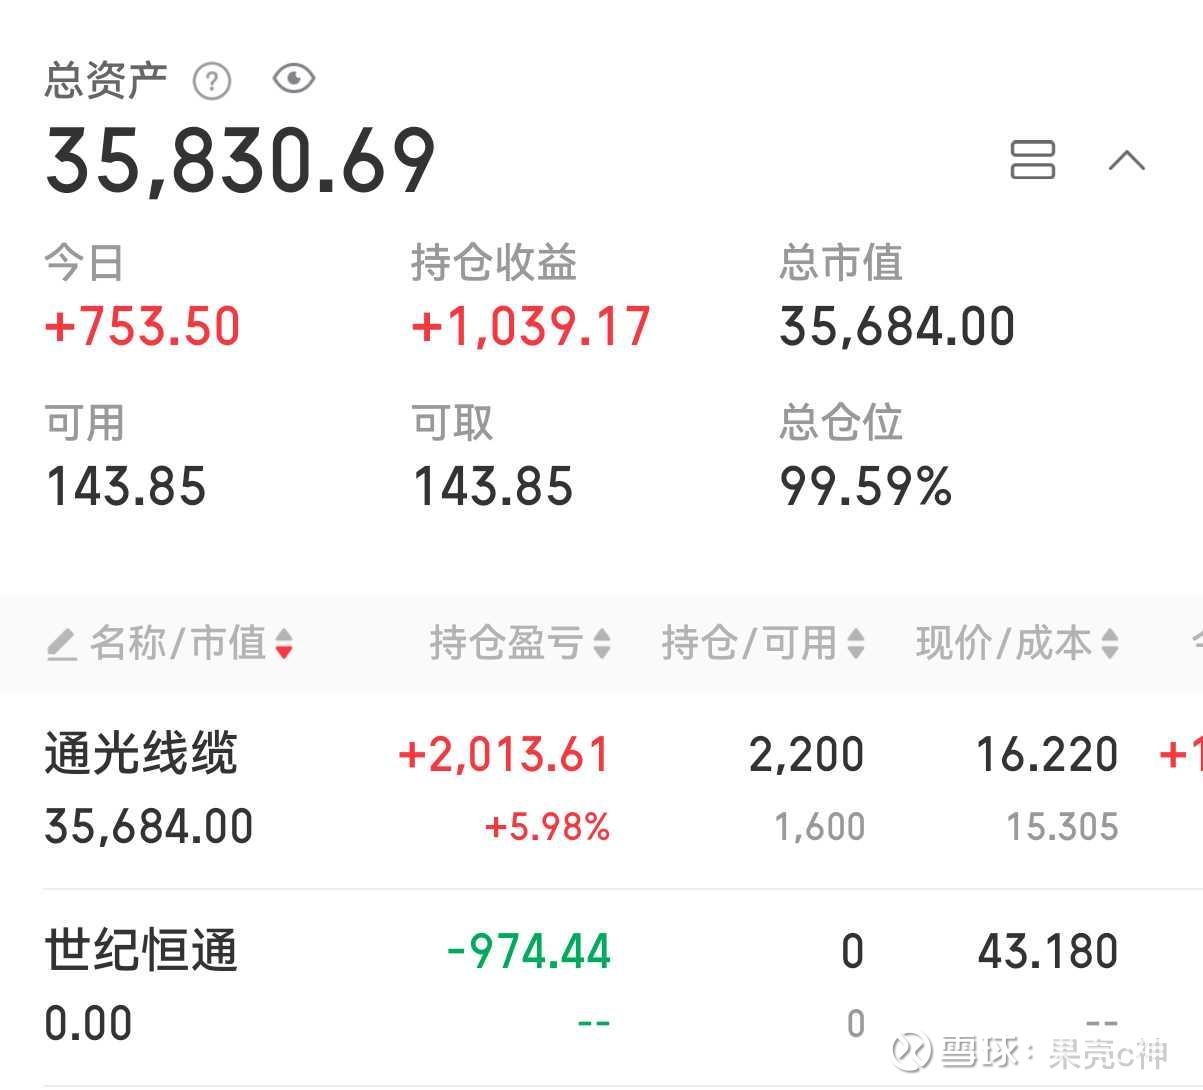Click the 通光线缆 profit +2,013.61
The image size is (1203, 1090).
click(x=504, y=755)
